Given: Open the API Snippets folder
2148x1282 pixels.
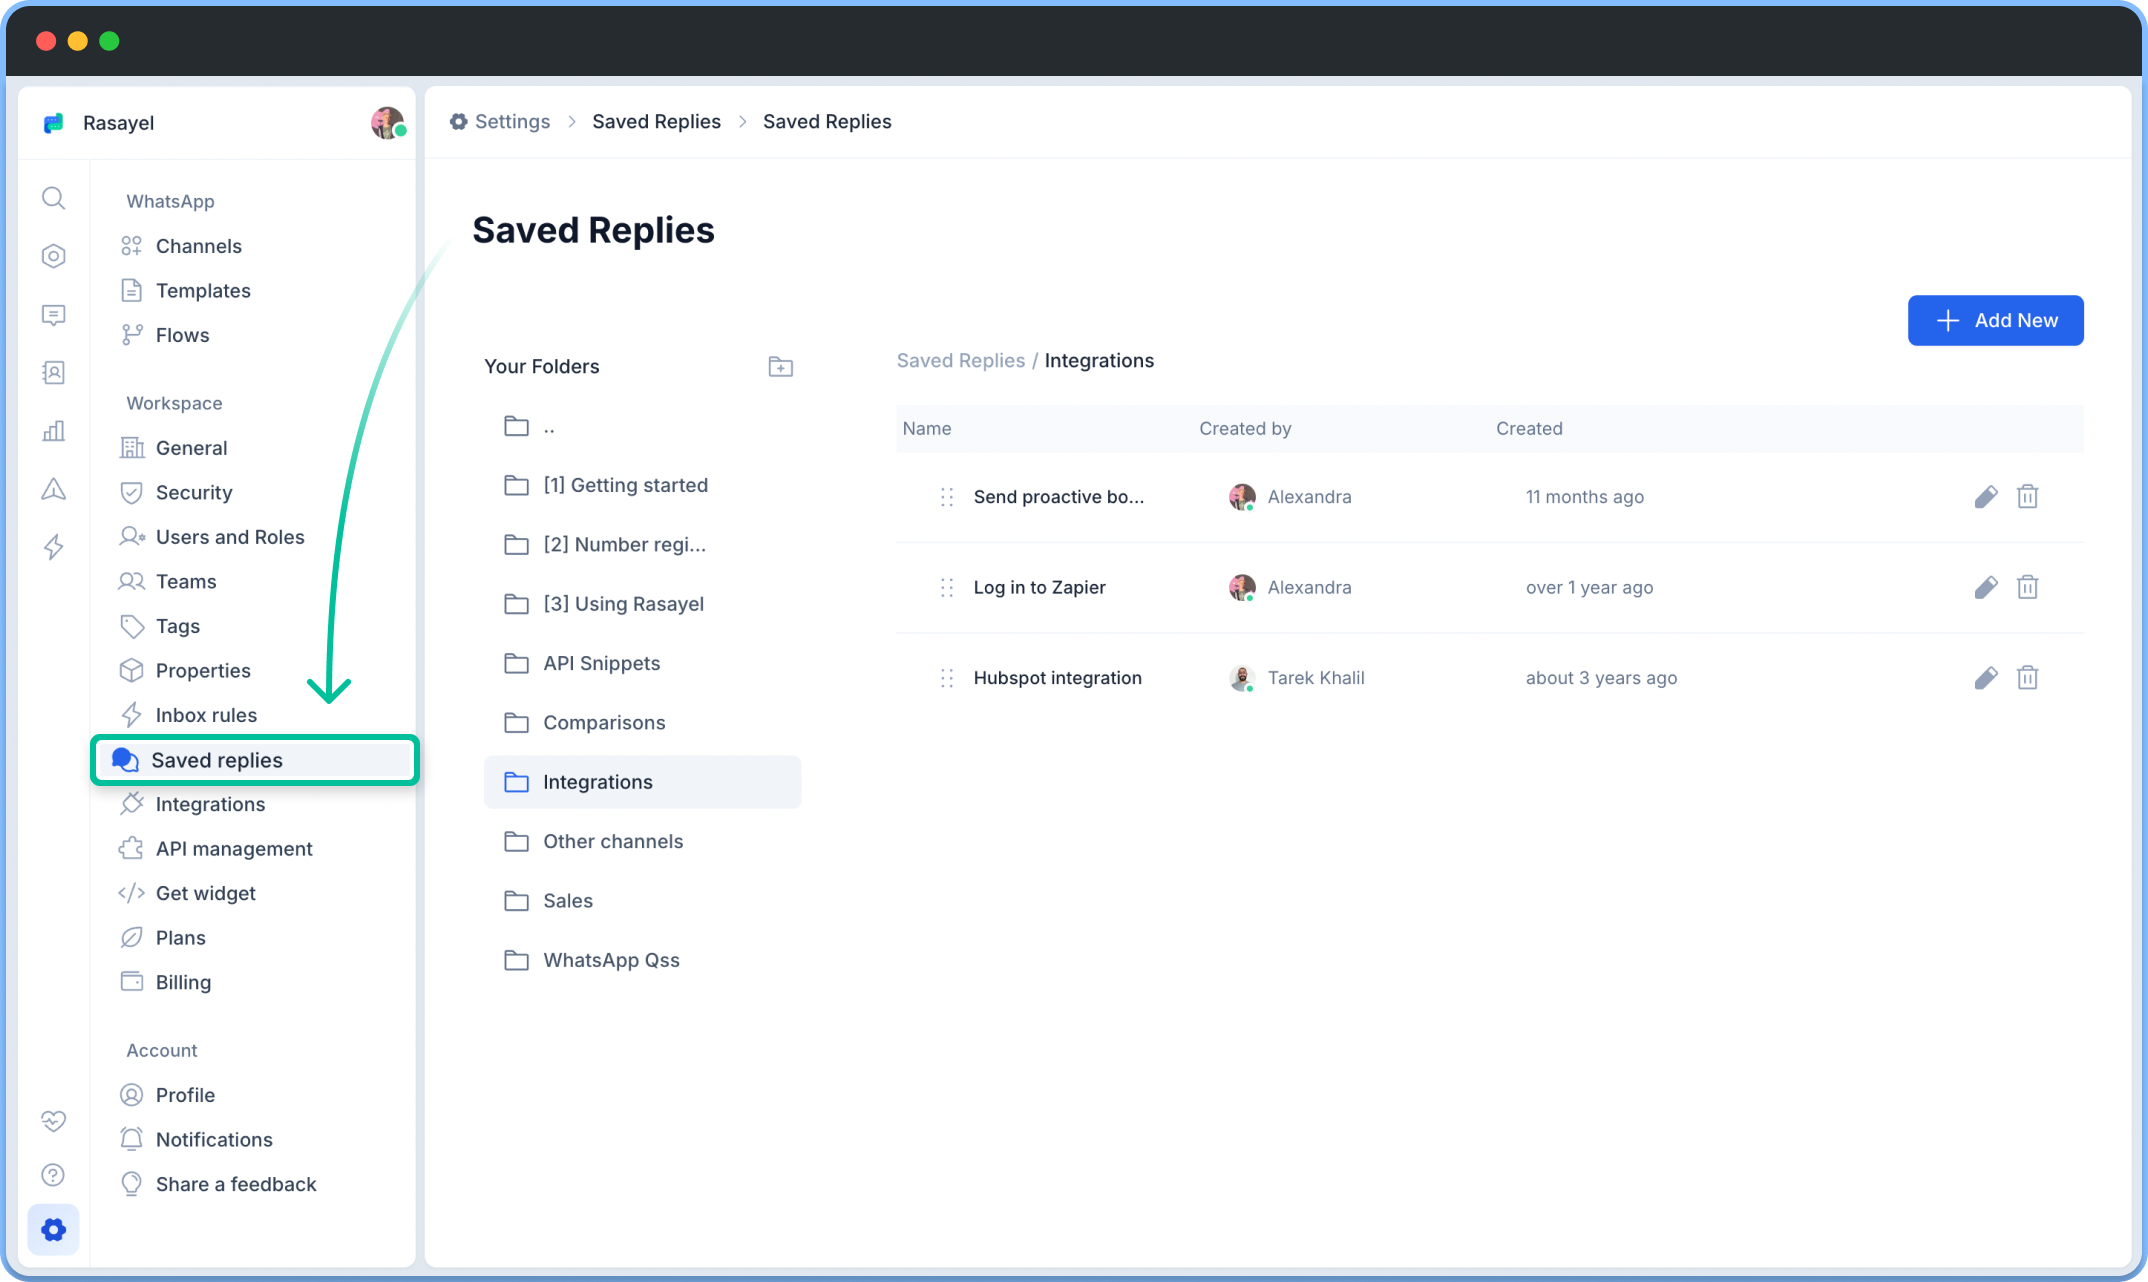Looking at the screenshot, I should [x=601, y=664].
